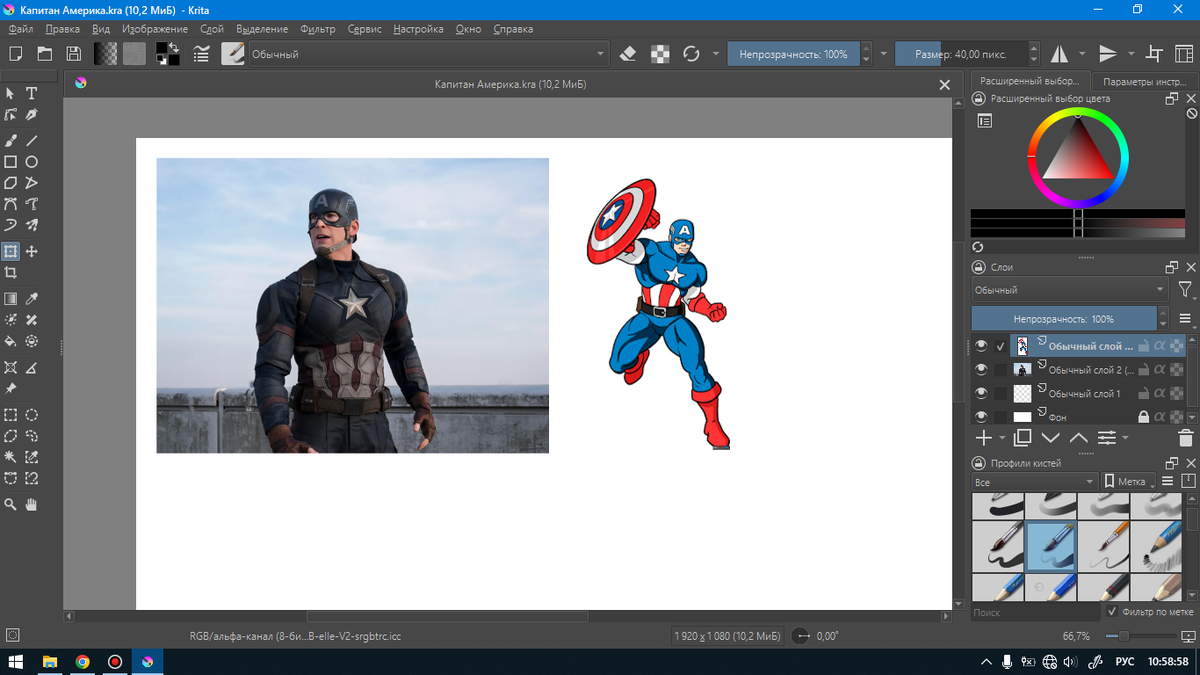This screenshot has height=675, width=1200.
Task: Toggle horizontal mirror mode
Action: (1059, 54)
